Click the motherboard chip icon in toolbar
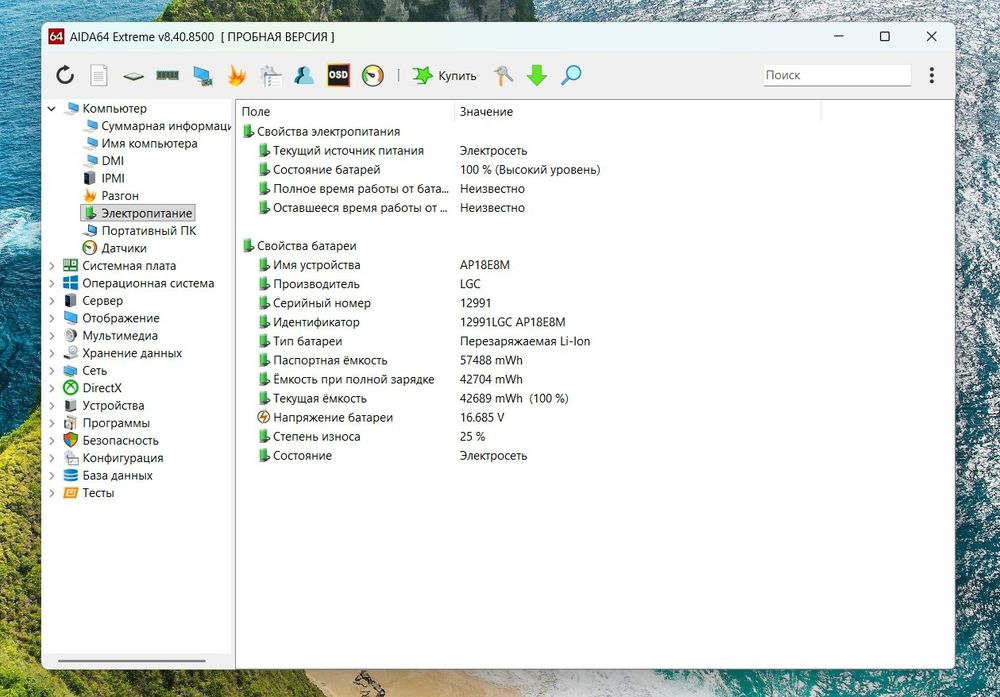1000x697 pixels. click(x=133, y=76)
